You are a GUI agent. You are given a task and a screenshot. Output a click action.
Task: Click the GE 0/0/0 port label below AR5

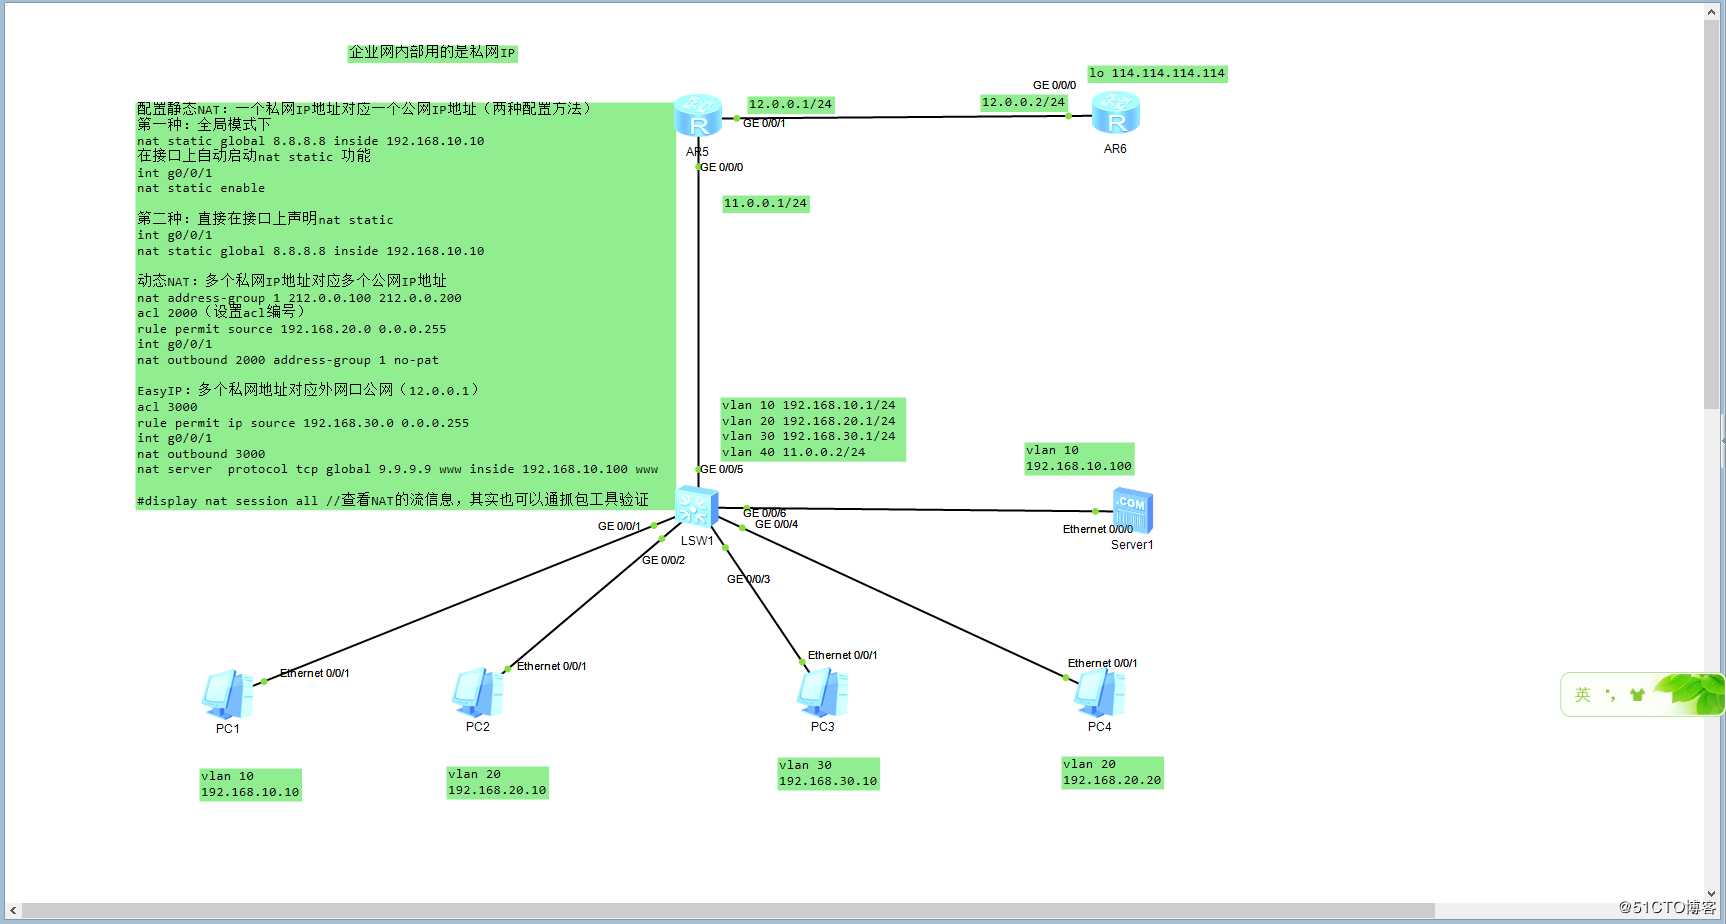coord(721,167)
